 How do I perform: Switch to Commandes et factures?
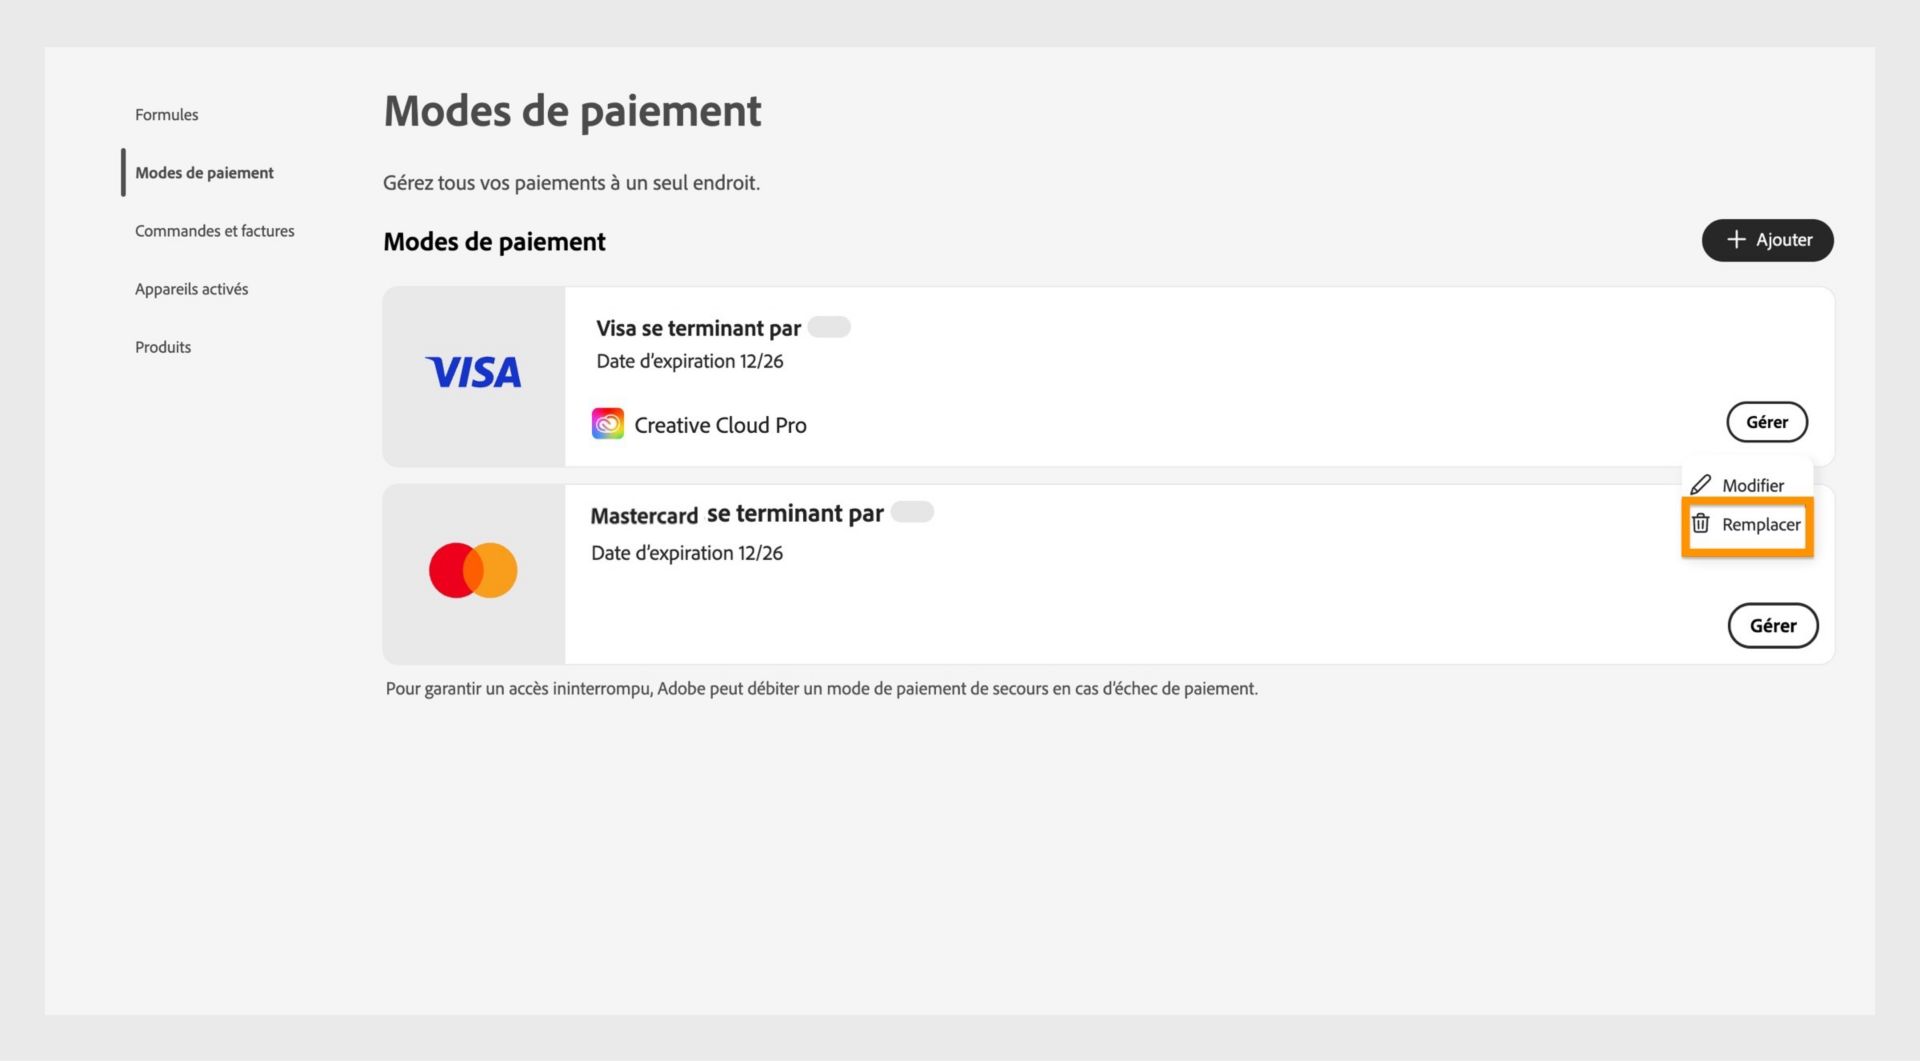tap(214, 230)
